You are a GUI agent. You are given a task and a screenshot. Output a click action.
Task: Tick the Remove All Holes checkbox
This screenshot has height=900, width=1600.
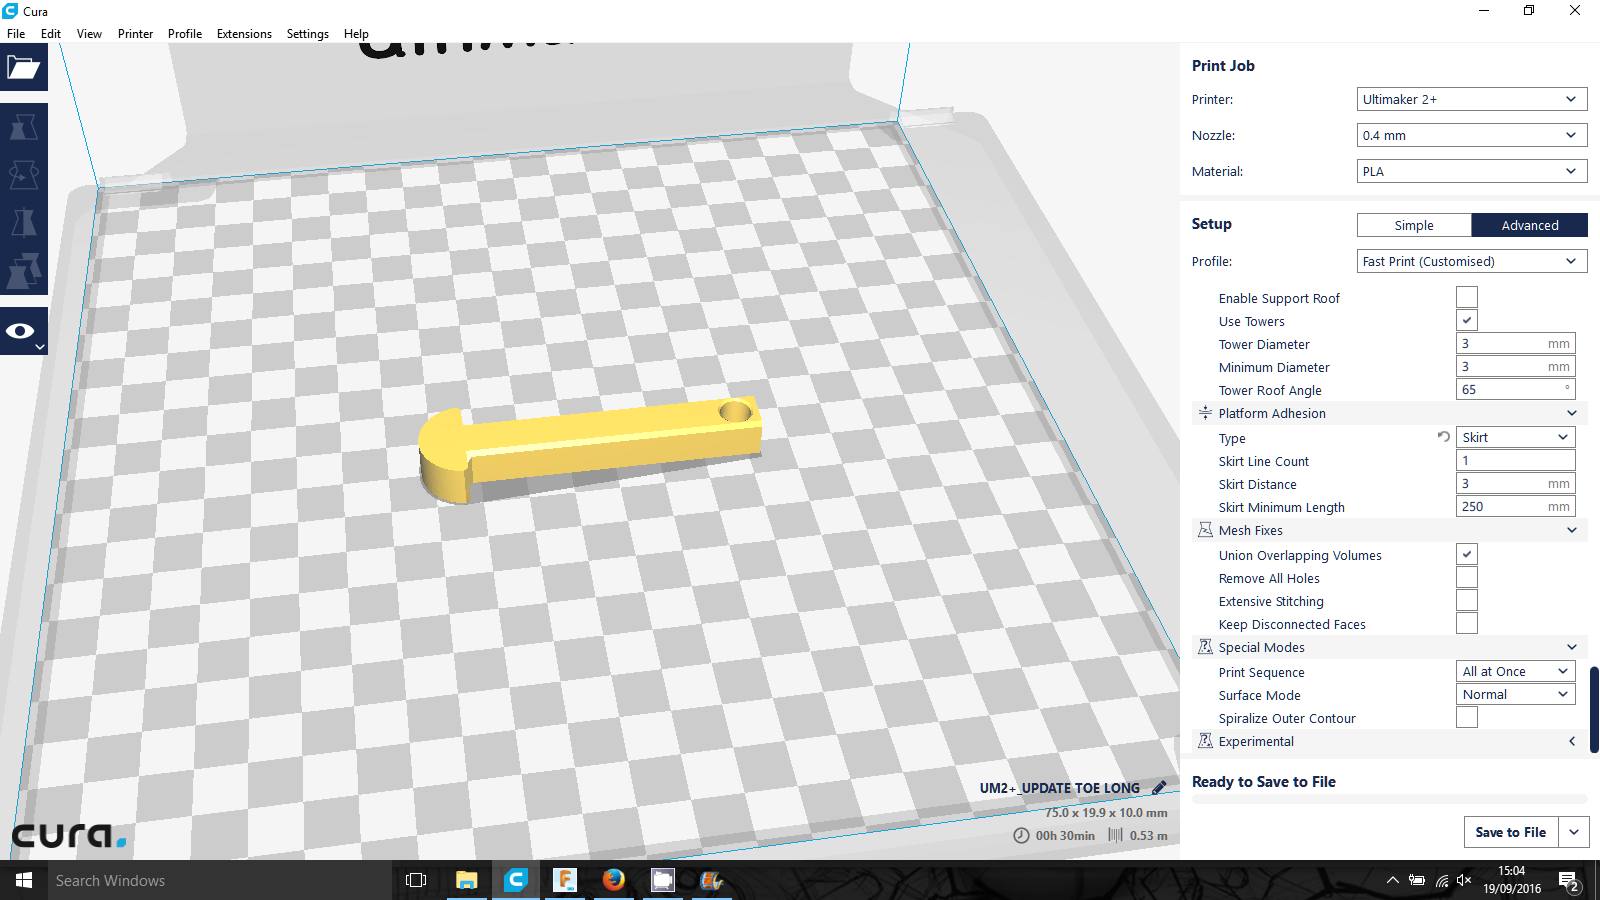(1466, 578)
